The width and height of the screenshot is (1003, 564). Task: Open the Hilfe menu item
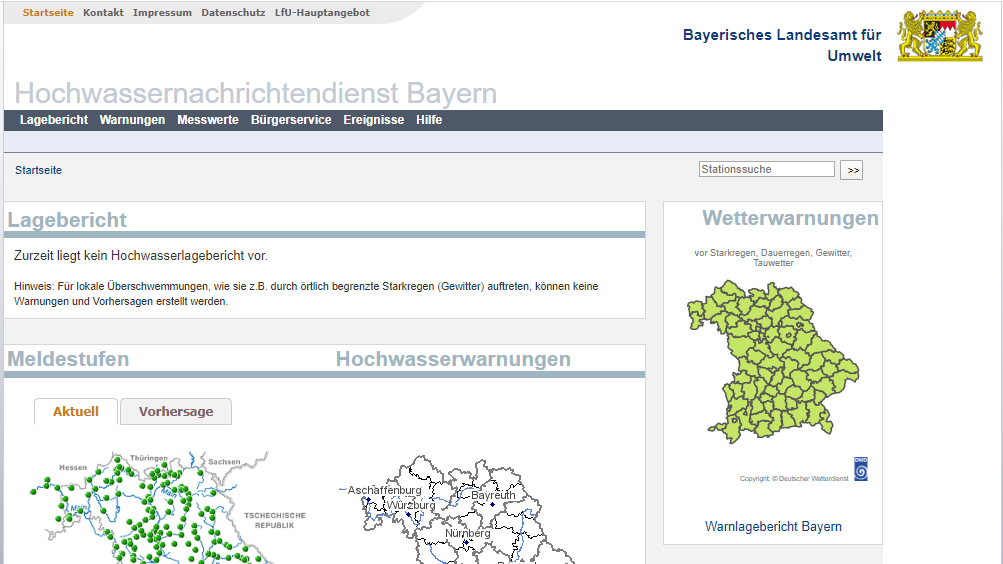pyautogui.click(x=429, y=120)
